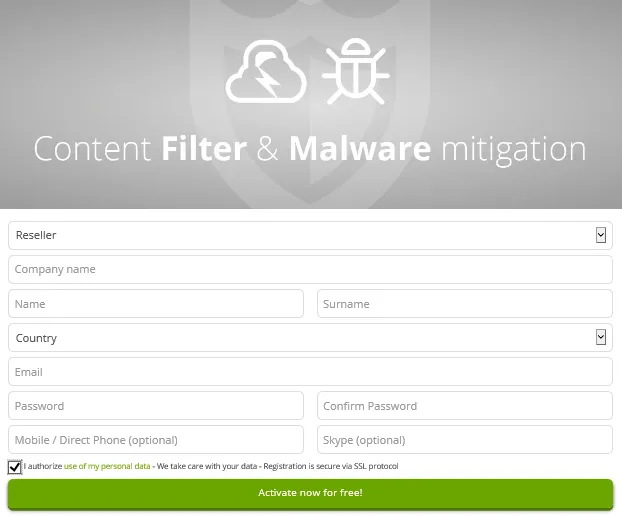This screenshot has width=622, height=516.
Task: Click Activate now for free! button
Action: 310,493
